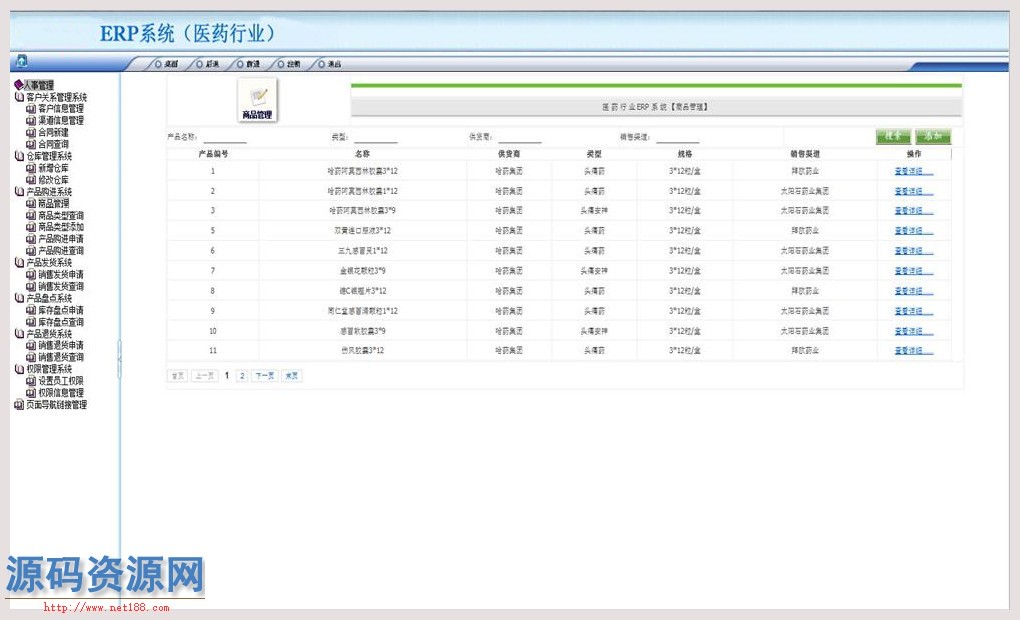Click the 桌面 item in the top bar

[167, 64]
